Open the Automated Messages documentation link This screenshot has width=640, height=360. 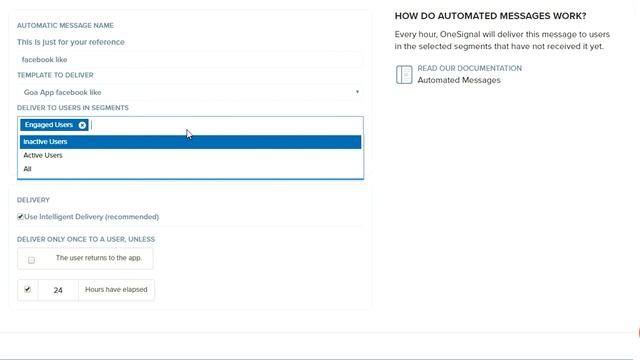[x=459, y=80]
